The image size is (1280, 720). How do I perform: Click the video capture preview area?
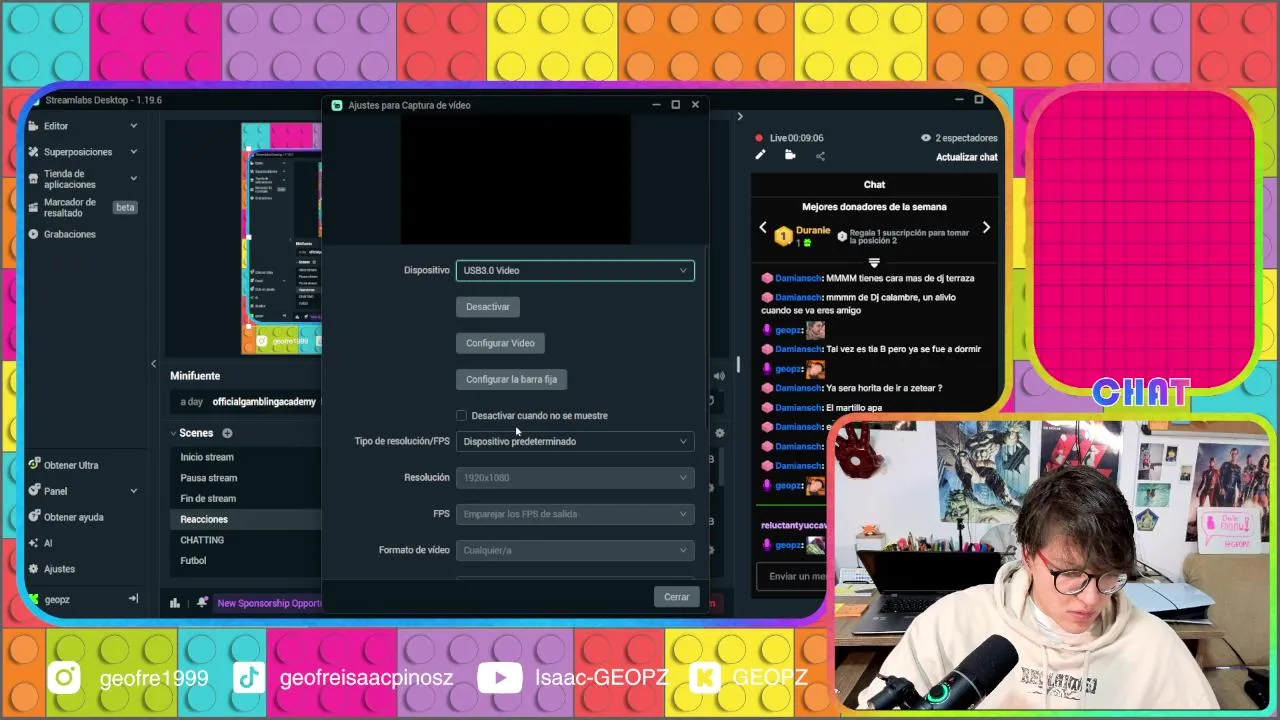click(x=516, y=179)
